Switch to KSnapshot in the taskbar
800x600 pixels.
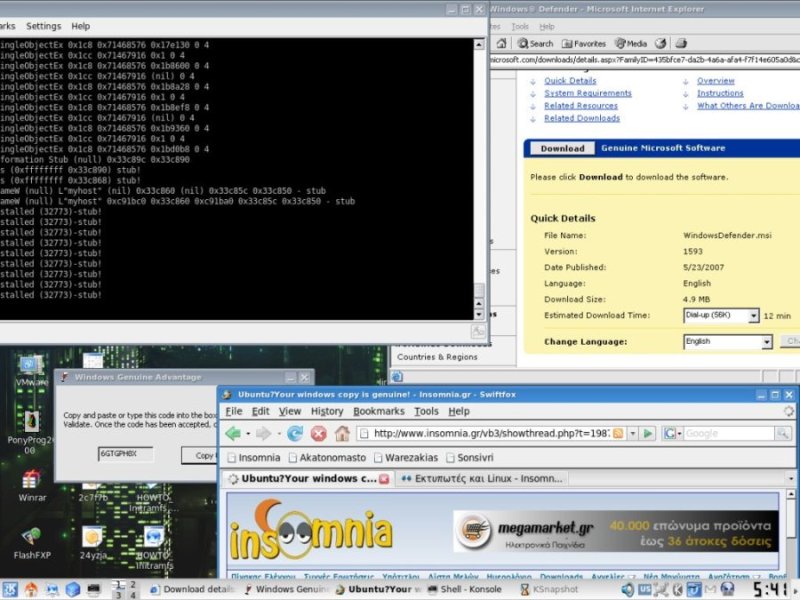click(549, 589)
